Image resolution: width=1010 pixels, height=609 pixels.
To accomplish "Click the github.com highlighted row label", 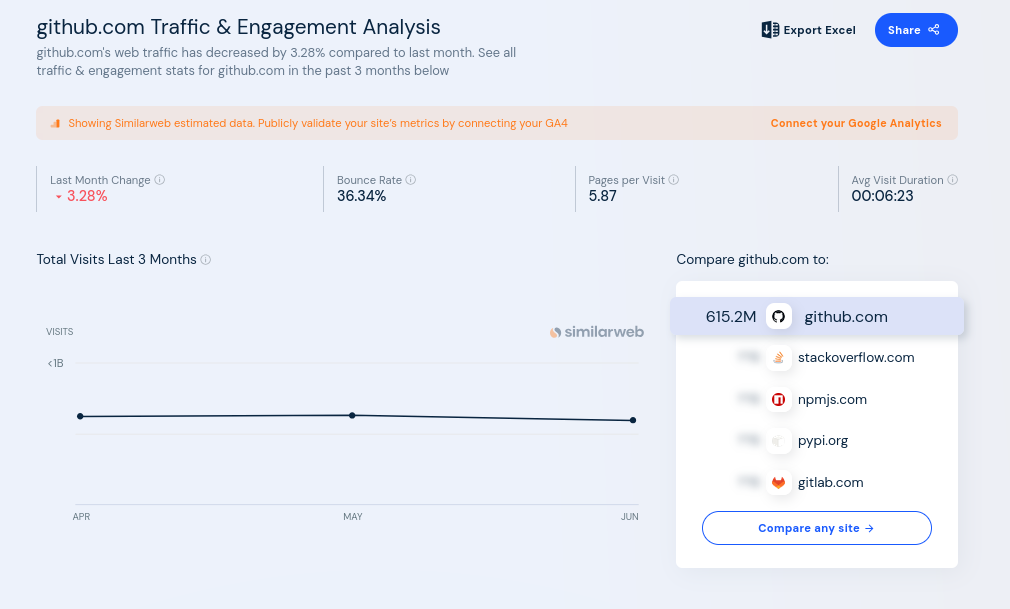I will [846, 316].
